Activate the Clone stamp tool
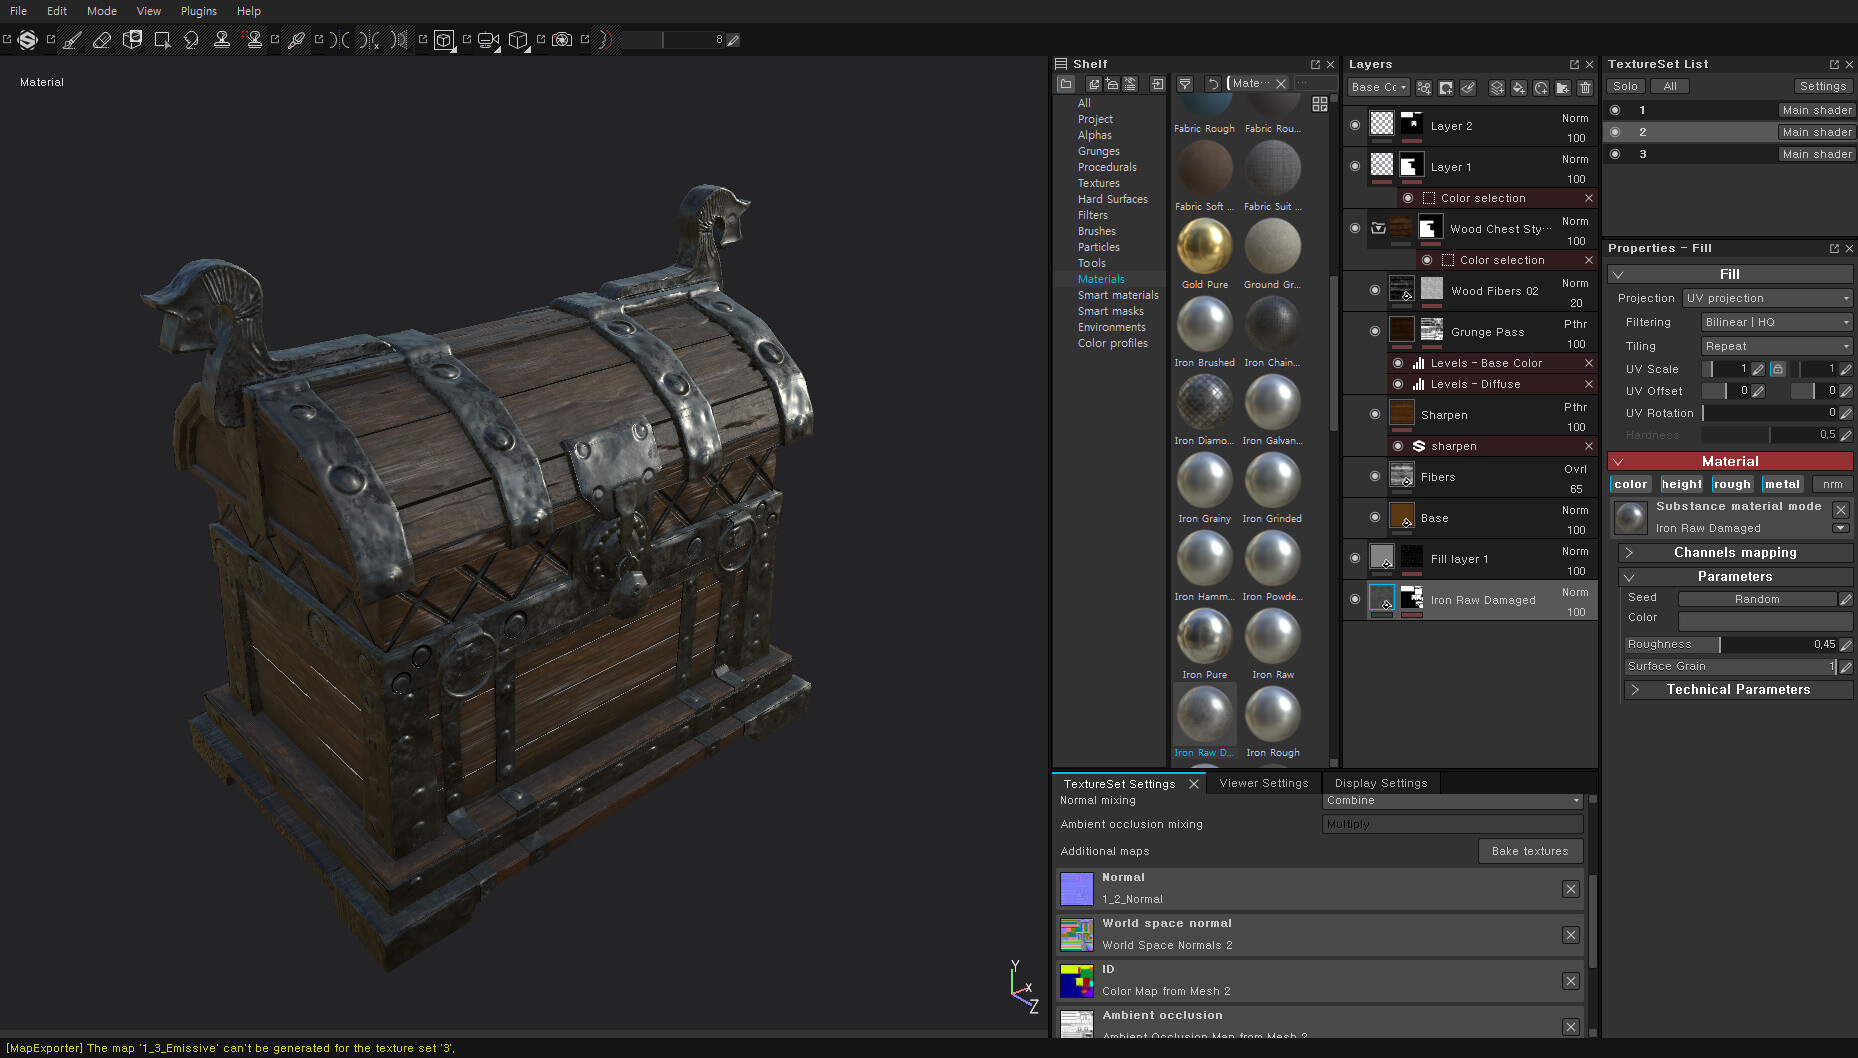 [x=222, y=40]
